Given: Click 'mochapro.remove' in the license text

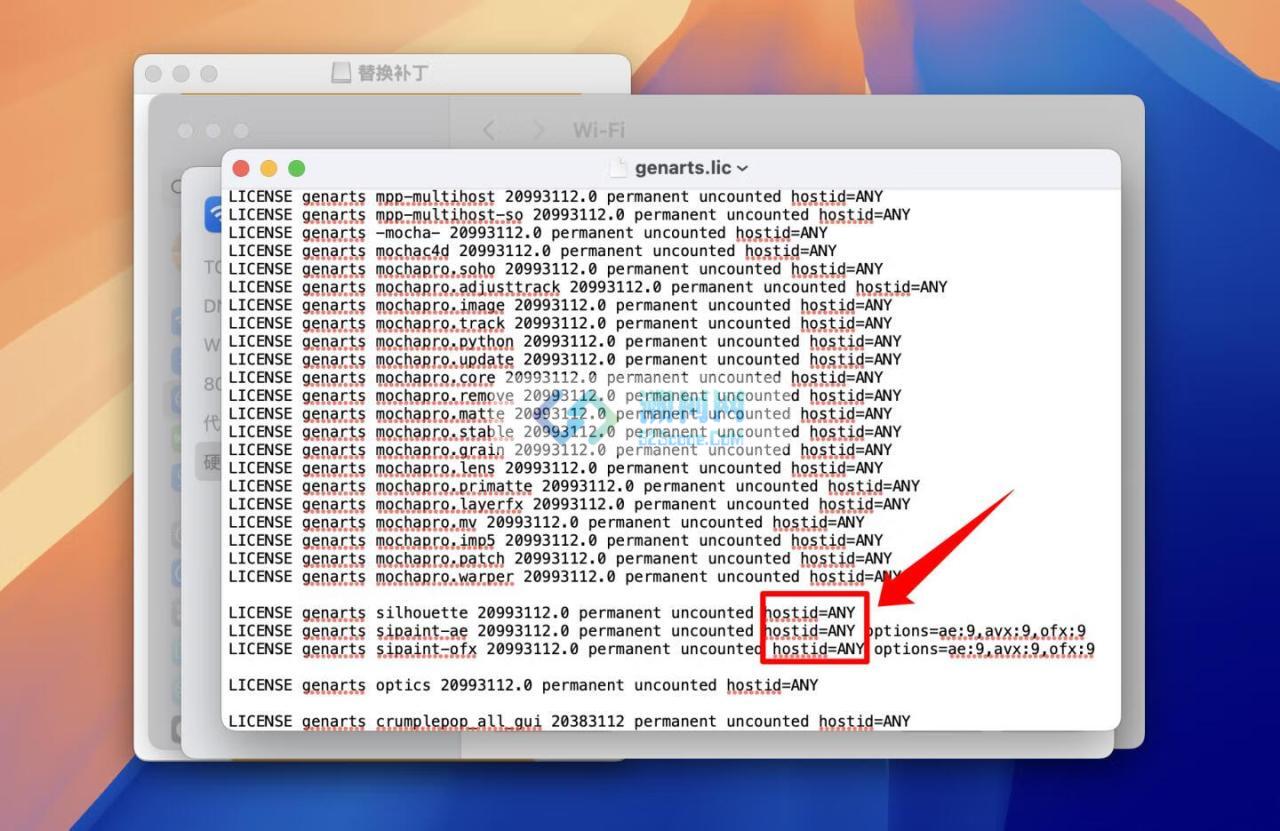Looking at the screenshot, I should click(x=445, y=395).
